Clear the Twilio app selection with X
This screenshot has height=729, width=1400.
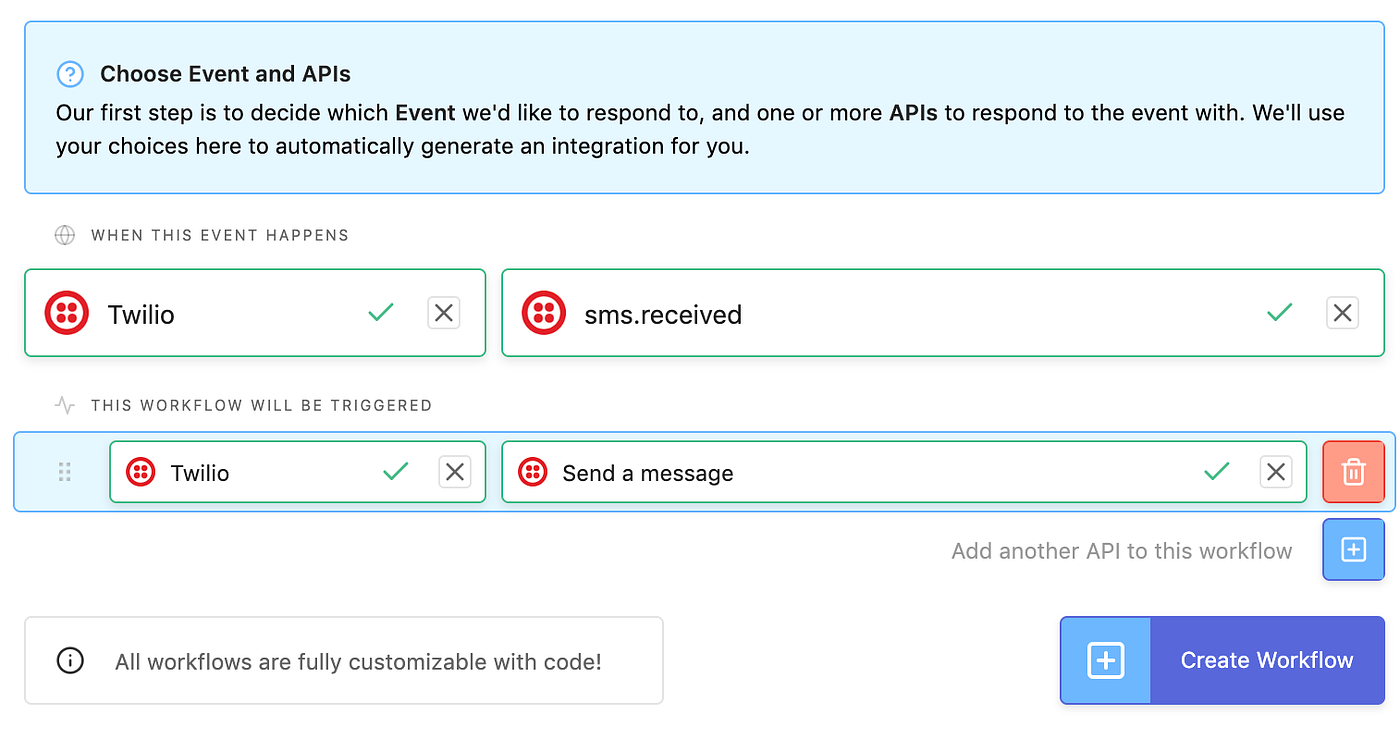pyautogui.click(x=443, y=312)
